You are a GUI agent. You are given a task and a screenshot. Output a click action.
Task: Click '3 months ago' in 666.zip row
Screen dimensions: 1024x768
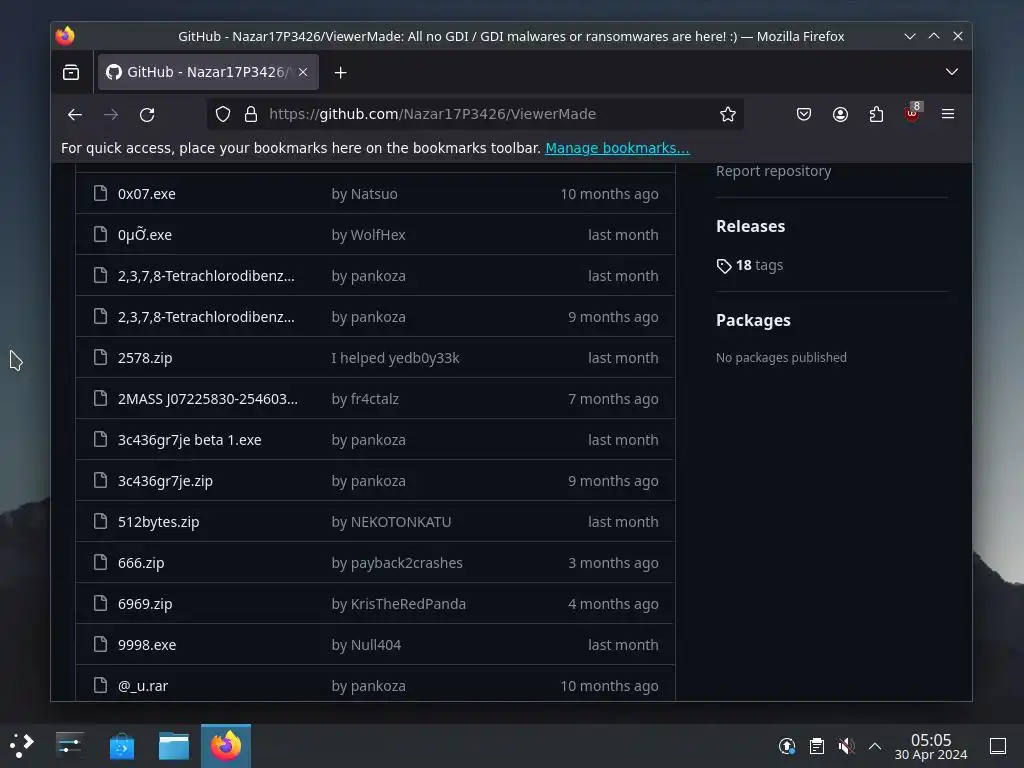pyautogui.click(x=613, y=563)
